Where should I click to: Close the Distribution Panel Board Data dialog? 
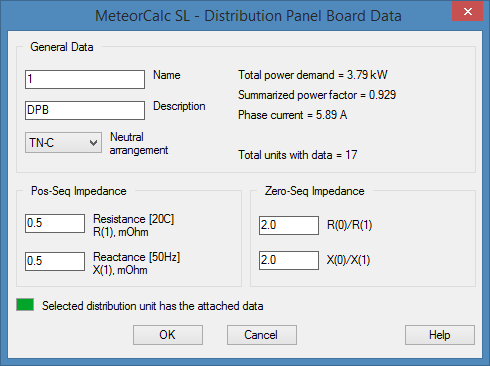(467, 12)
